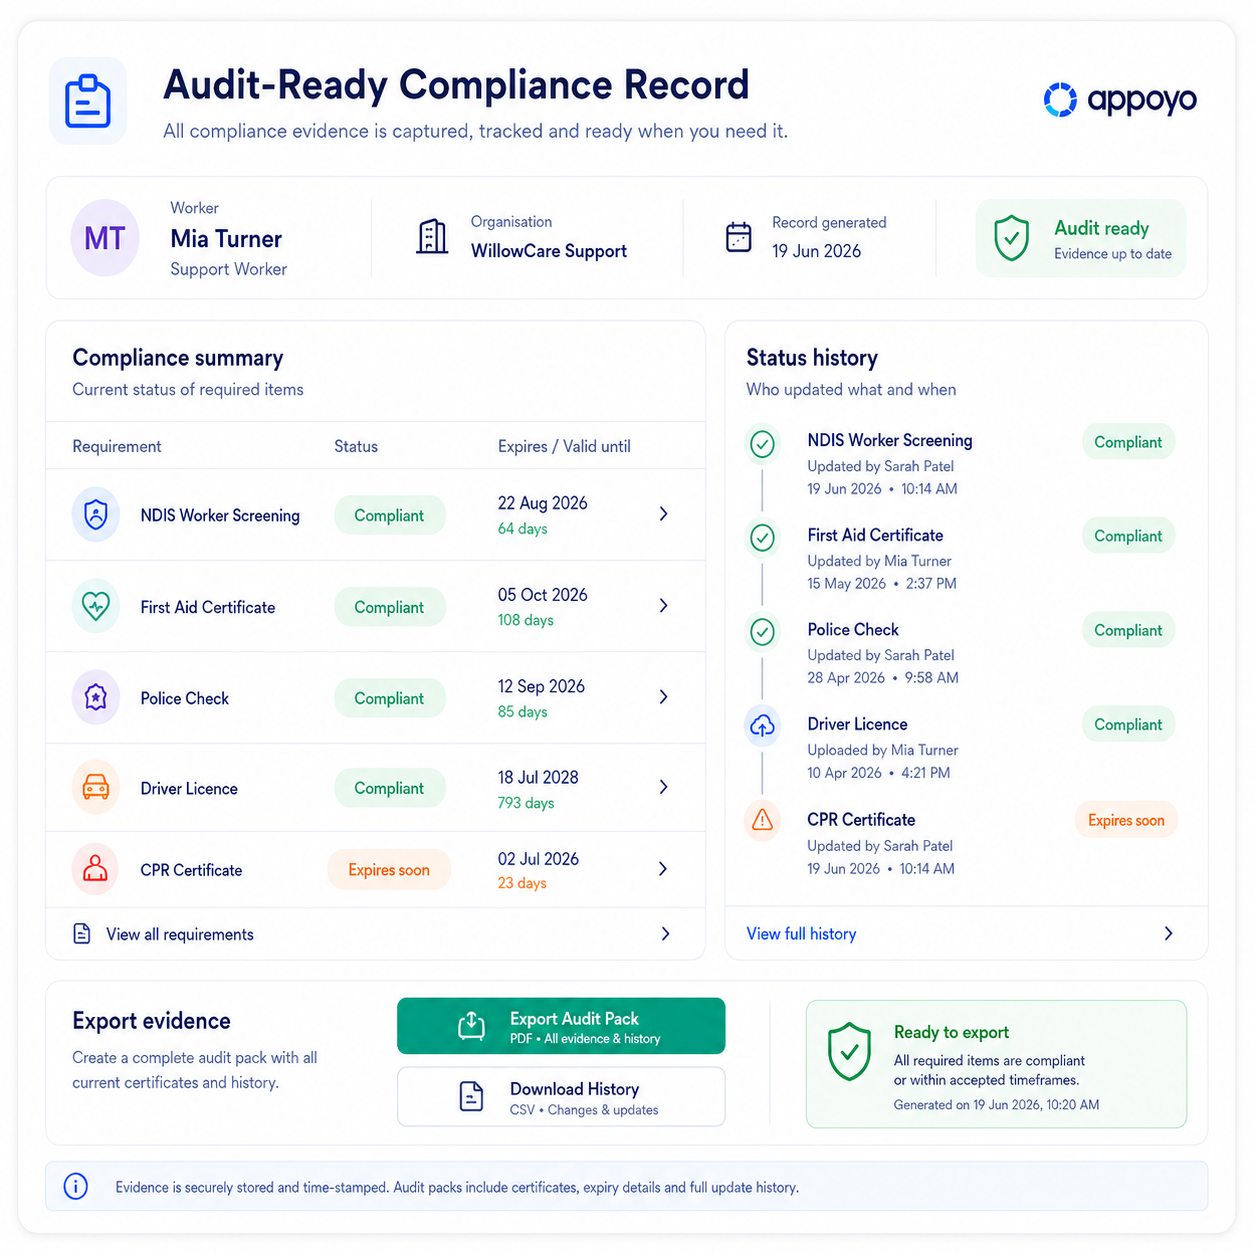
Task: Click the file icon on Download History
Action: coord(471,1096)
